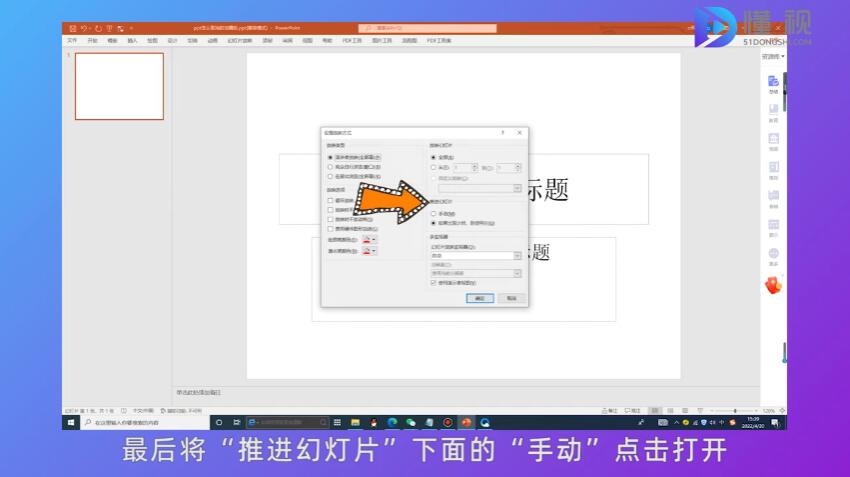Click the 取消 (Cancel) button
The width and height of the screenshot is (850, 477).
pyautogui.click(x=510, y=298)
